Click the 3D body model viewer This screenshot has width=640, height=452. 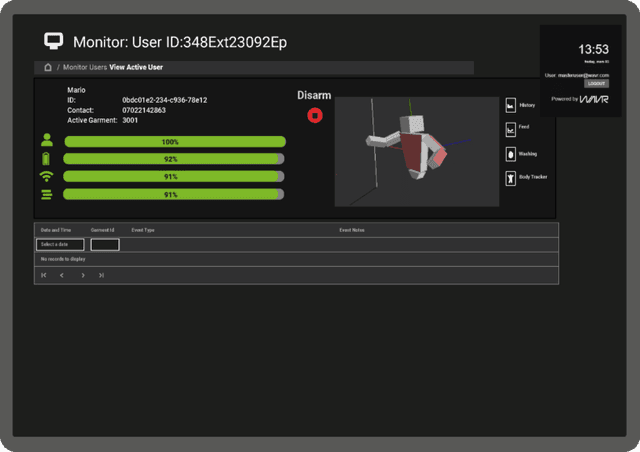click(x=416, y=151)
